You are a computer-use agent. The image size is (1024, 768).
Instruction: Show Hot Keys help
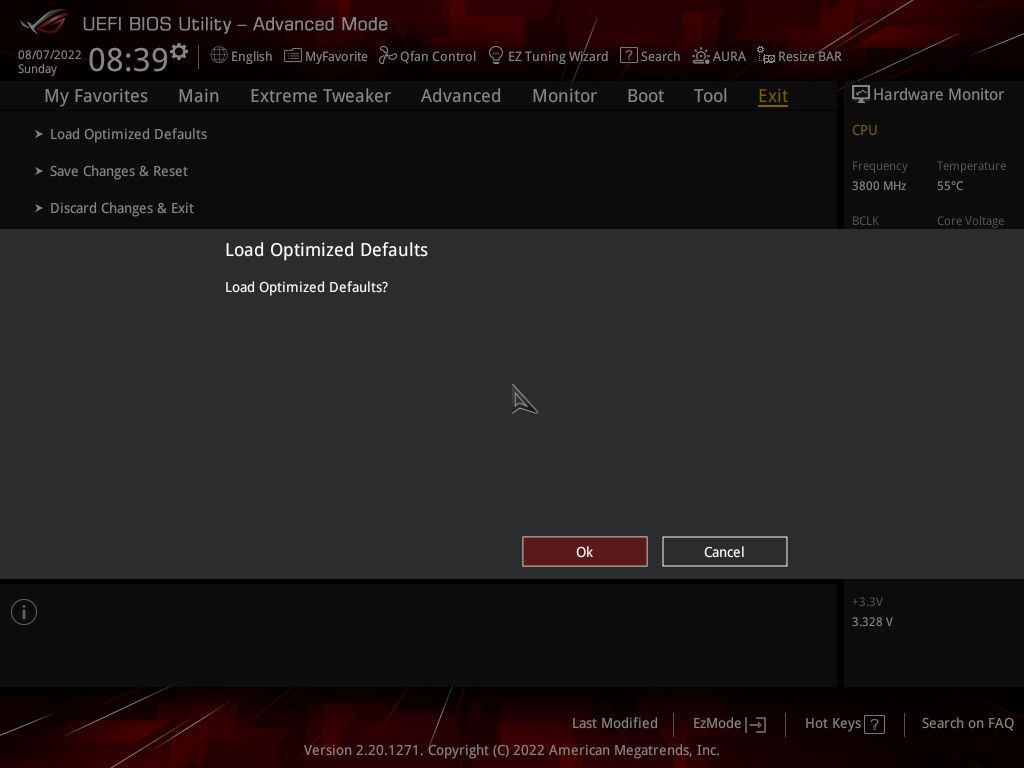tap(833, 724)
